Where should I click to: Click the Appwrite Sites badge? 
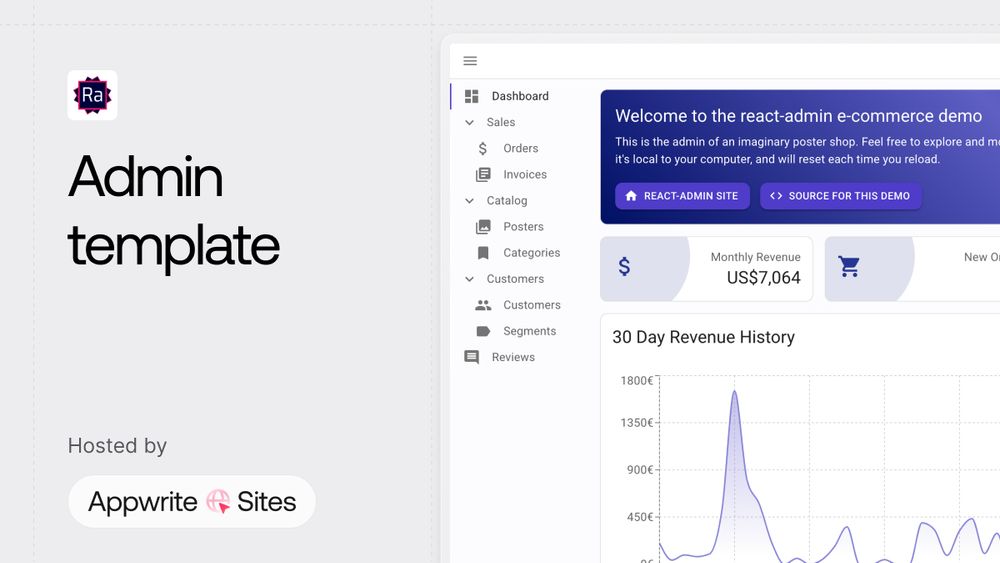coord(192,502)
